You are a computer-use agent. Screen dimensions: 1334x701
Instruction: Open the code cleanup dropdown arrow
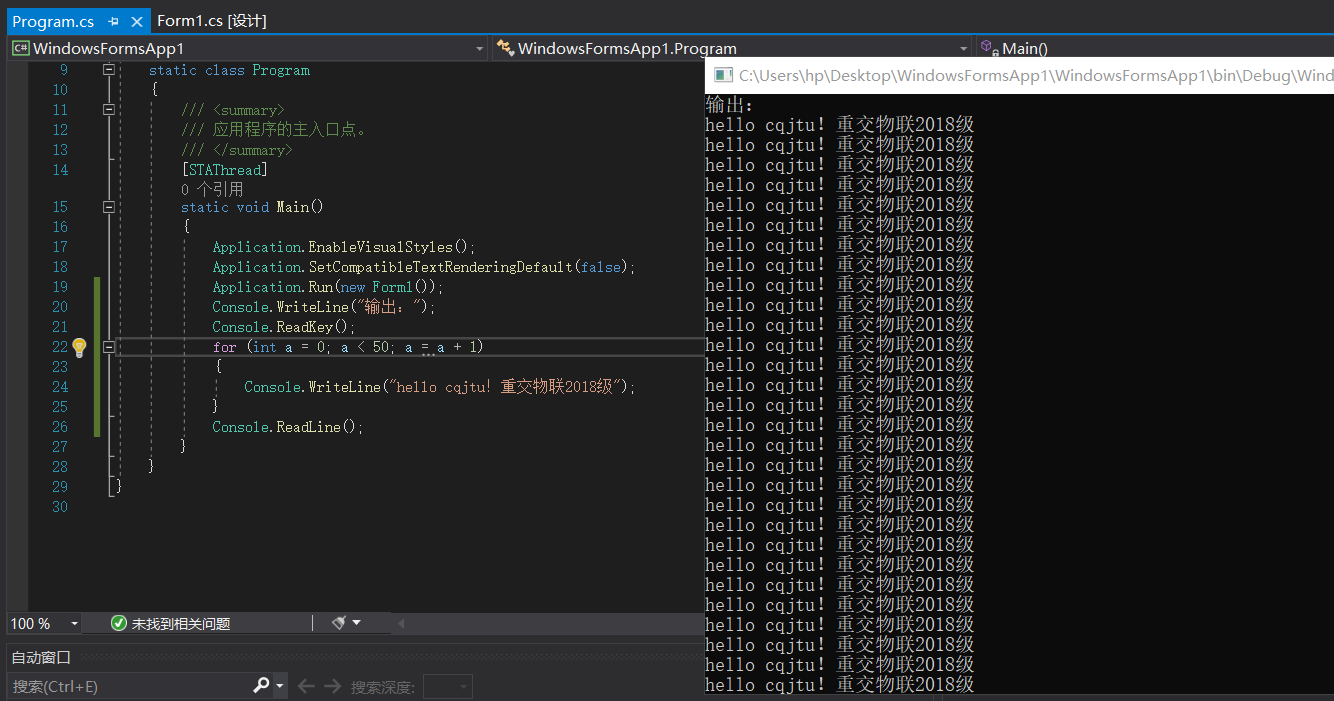[357, 623]
